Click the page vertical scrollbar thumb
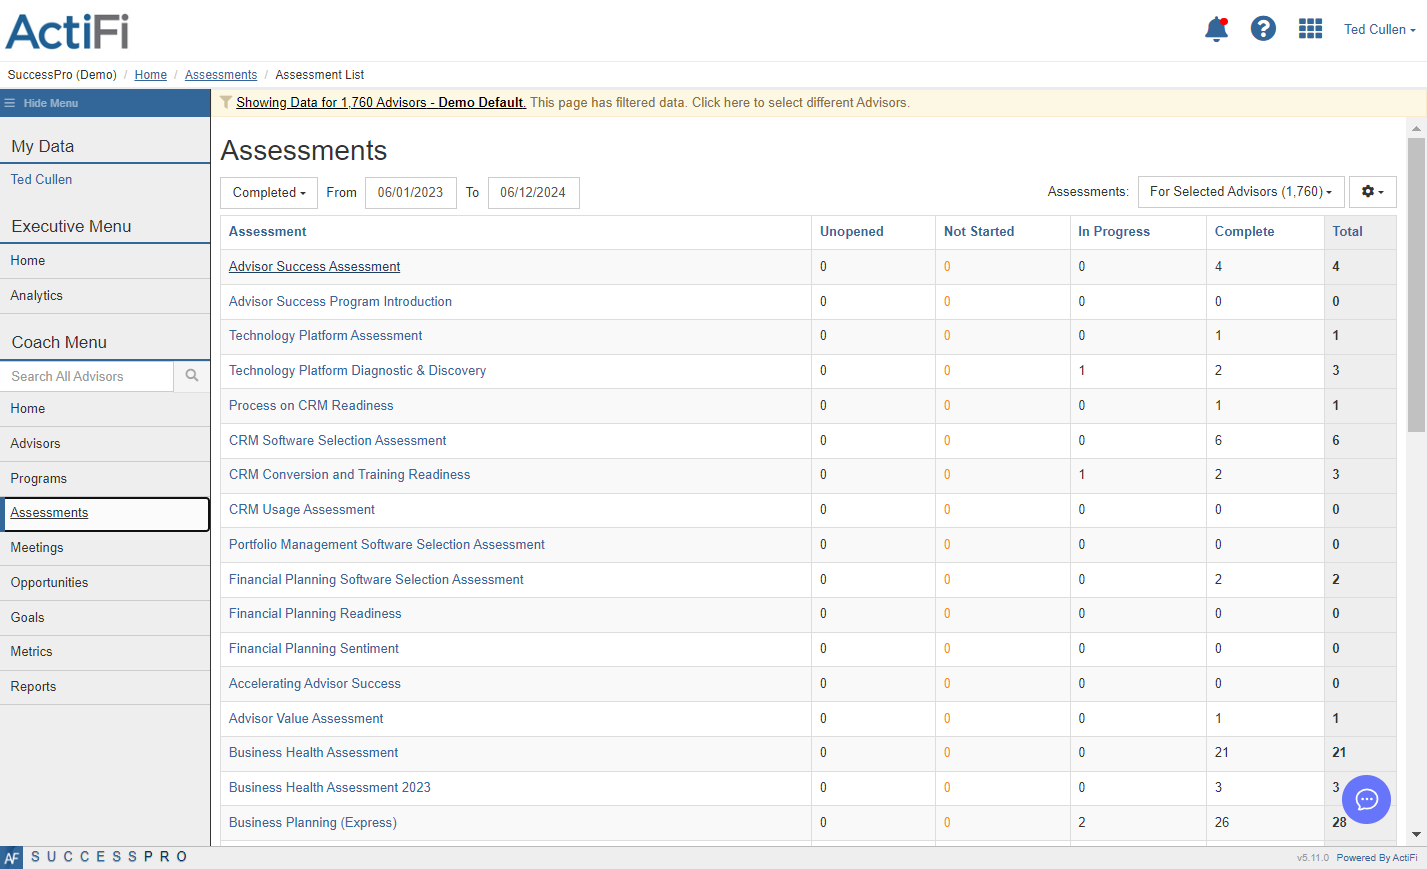This screenshot has width=1427, height=869. pyautogui.click(x=1416, y=285)
